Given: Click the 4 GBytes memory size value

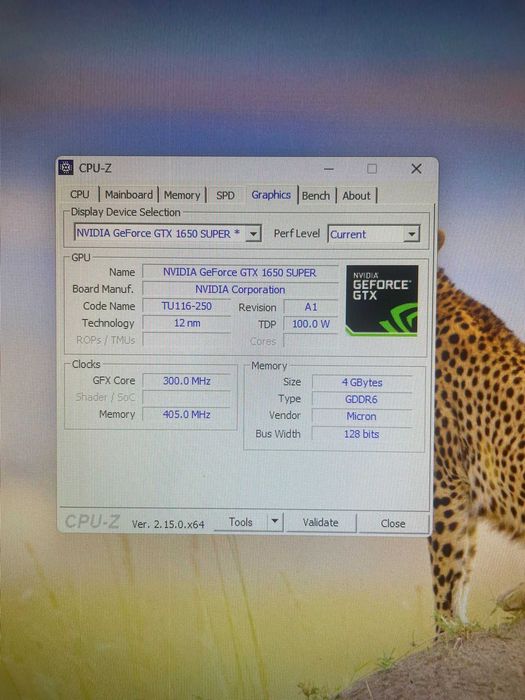Looking at the screenshot, I should point(362,383).
